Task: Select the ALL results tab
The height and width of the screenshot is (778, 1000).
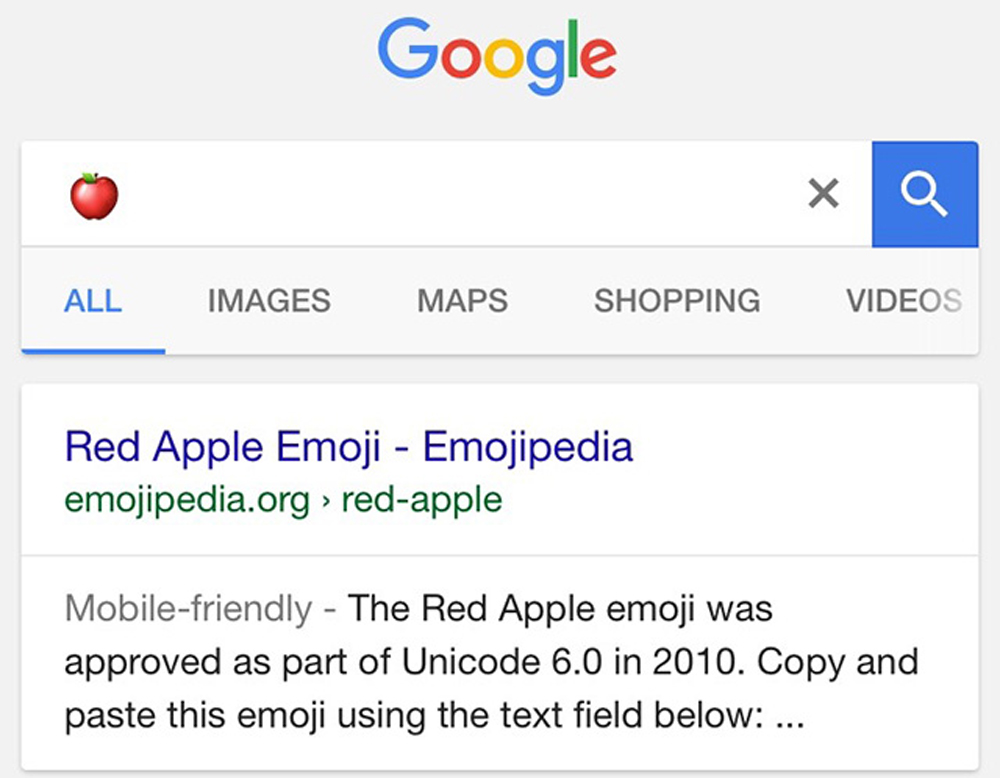Action: coord(93,300)
